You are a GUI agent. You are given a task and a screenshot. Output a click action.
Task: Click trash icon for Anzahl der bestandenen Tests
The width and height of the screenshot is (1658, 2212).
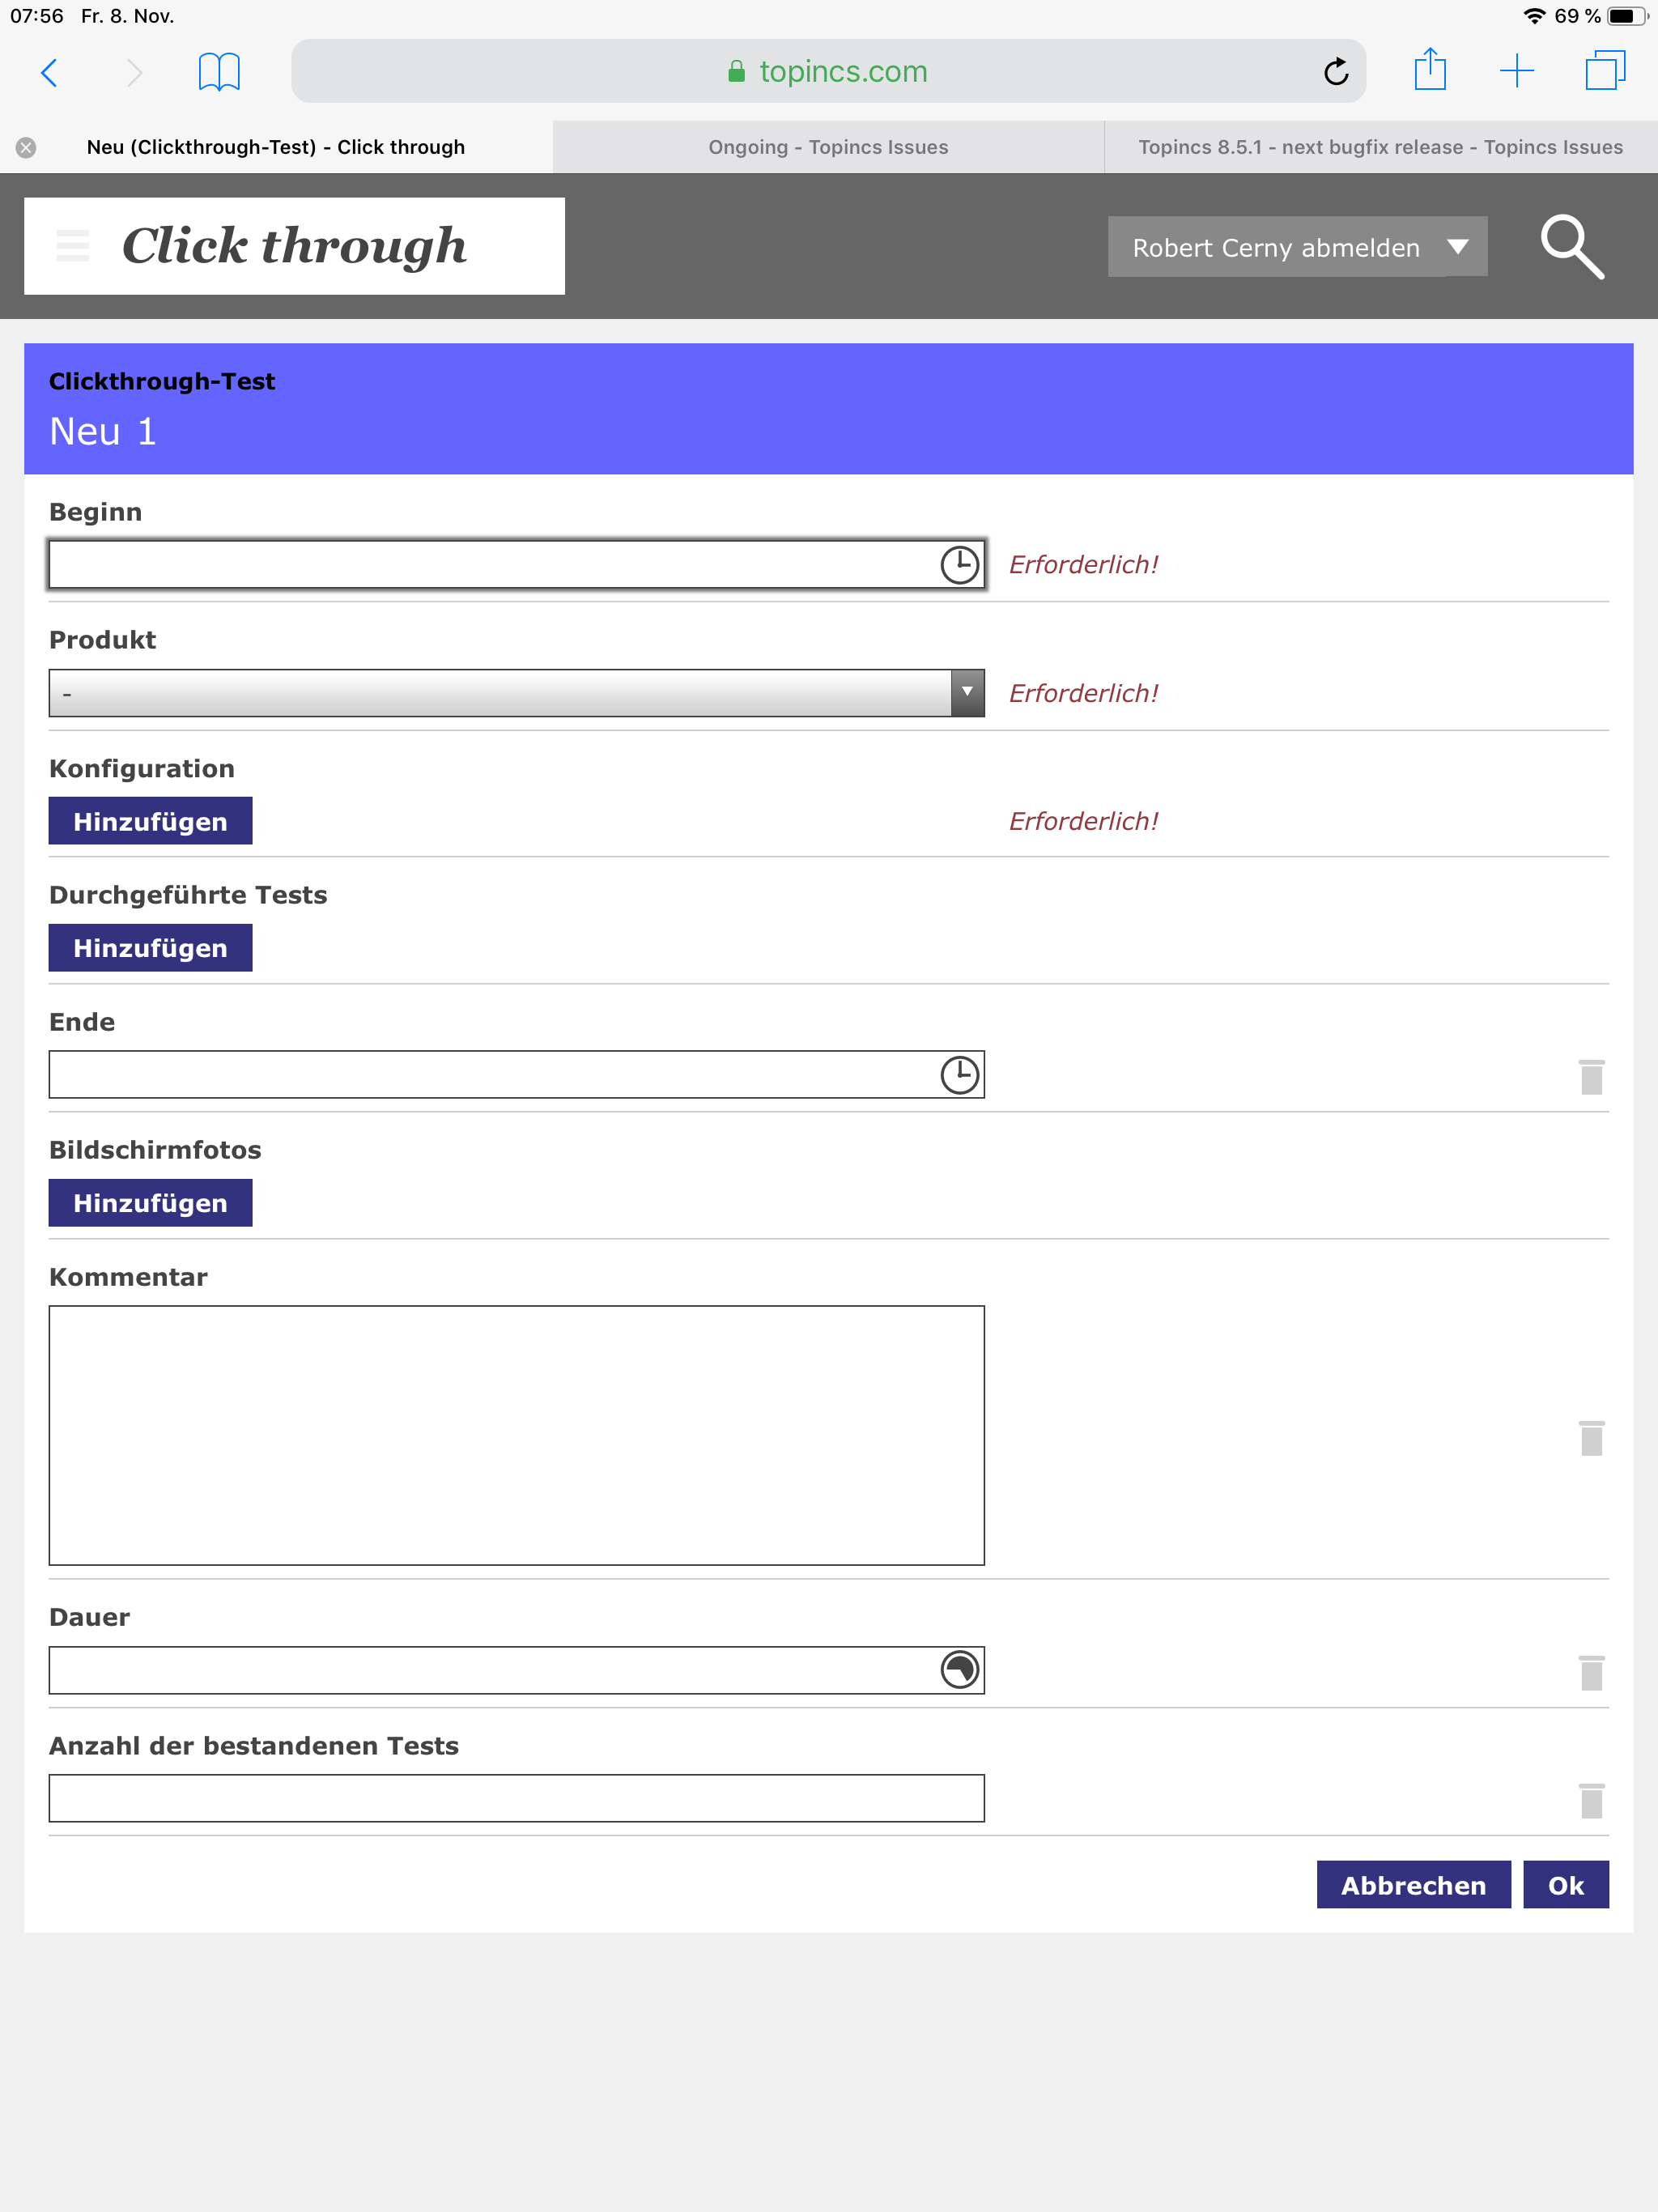(1591, 1801)
